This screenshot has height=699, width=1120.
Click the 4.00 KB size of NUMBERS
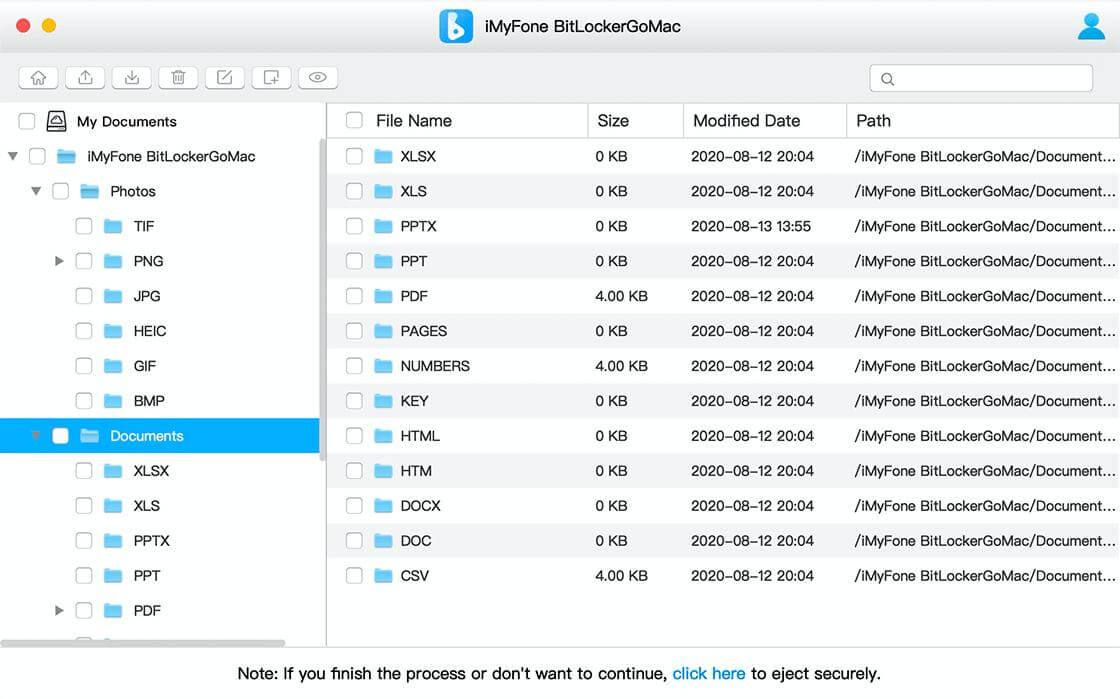(x=621, y=366)
